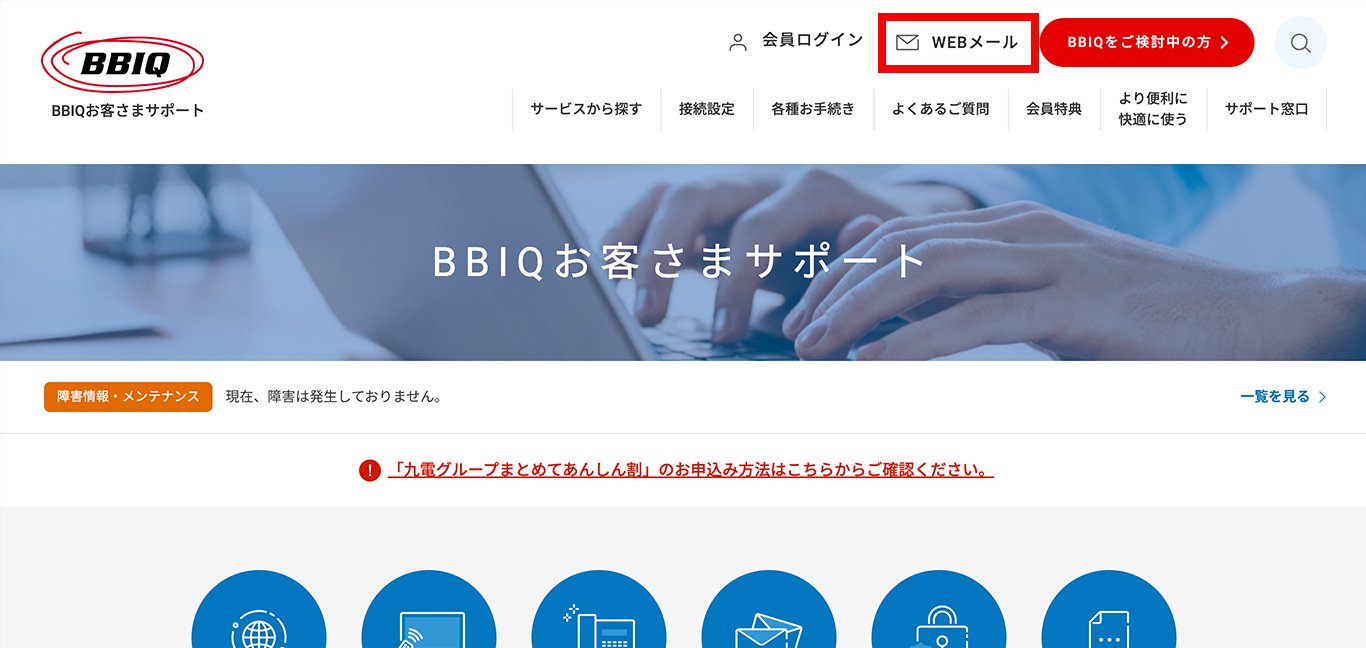The height and width of the screenshot is (648, 1366).
Task: Click the BBIQをご検討中の方 red button
Action: (x=1147, y=42)
